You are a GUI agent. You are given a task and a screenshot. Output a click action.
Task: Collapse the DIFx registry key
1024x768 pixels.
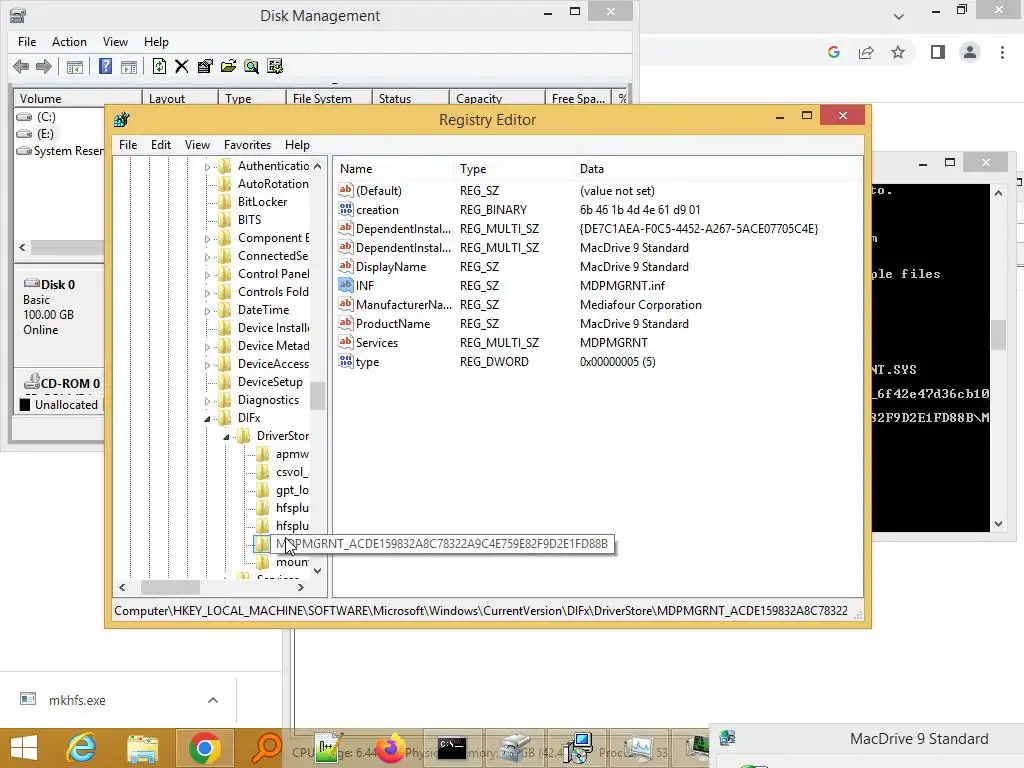point(207,419)
